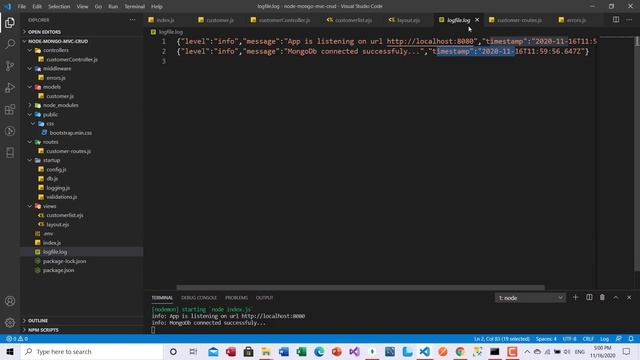The image size is (640, 360).
Task: Open the Help menu
Action: click(157, 6)
